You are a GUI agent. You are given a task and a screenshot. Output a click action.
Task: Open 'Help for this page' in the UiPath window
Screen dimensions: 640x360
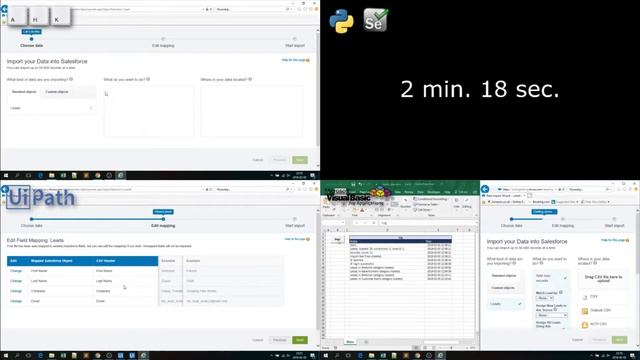pos(297,239)
